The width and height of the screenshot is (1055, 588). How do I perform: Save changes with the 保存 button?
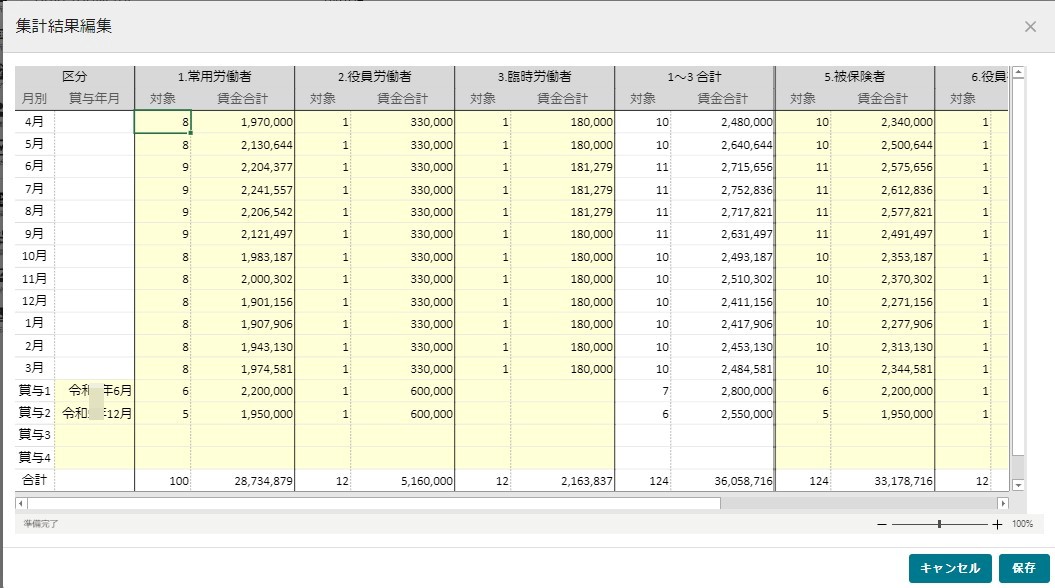coord(1024,568)
